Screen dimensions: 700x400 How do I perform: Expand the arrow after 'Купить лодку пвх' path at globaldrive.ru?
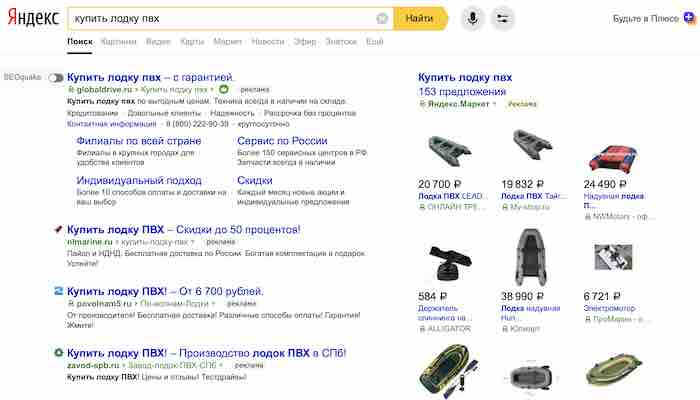(212, 90)
